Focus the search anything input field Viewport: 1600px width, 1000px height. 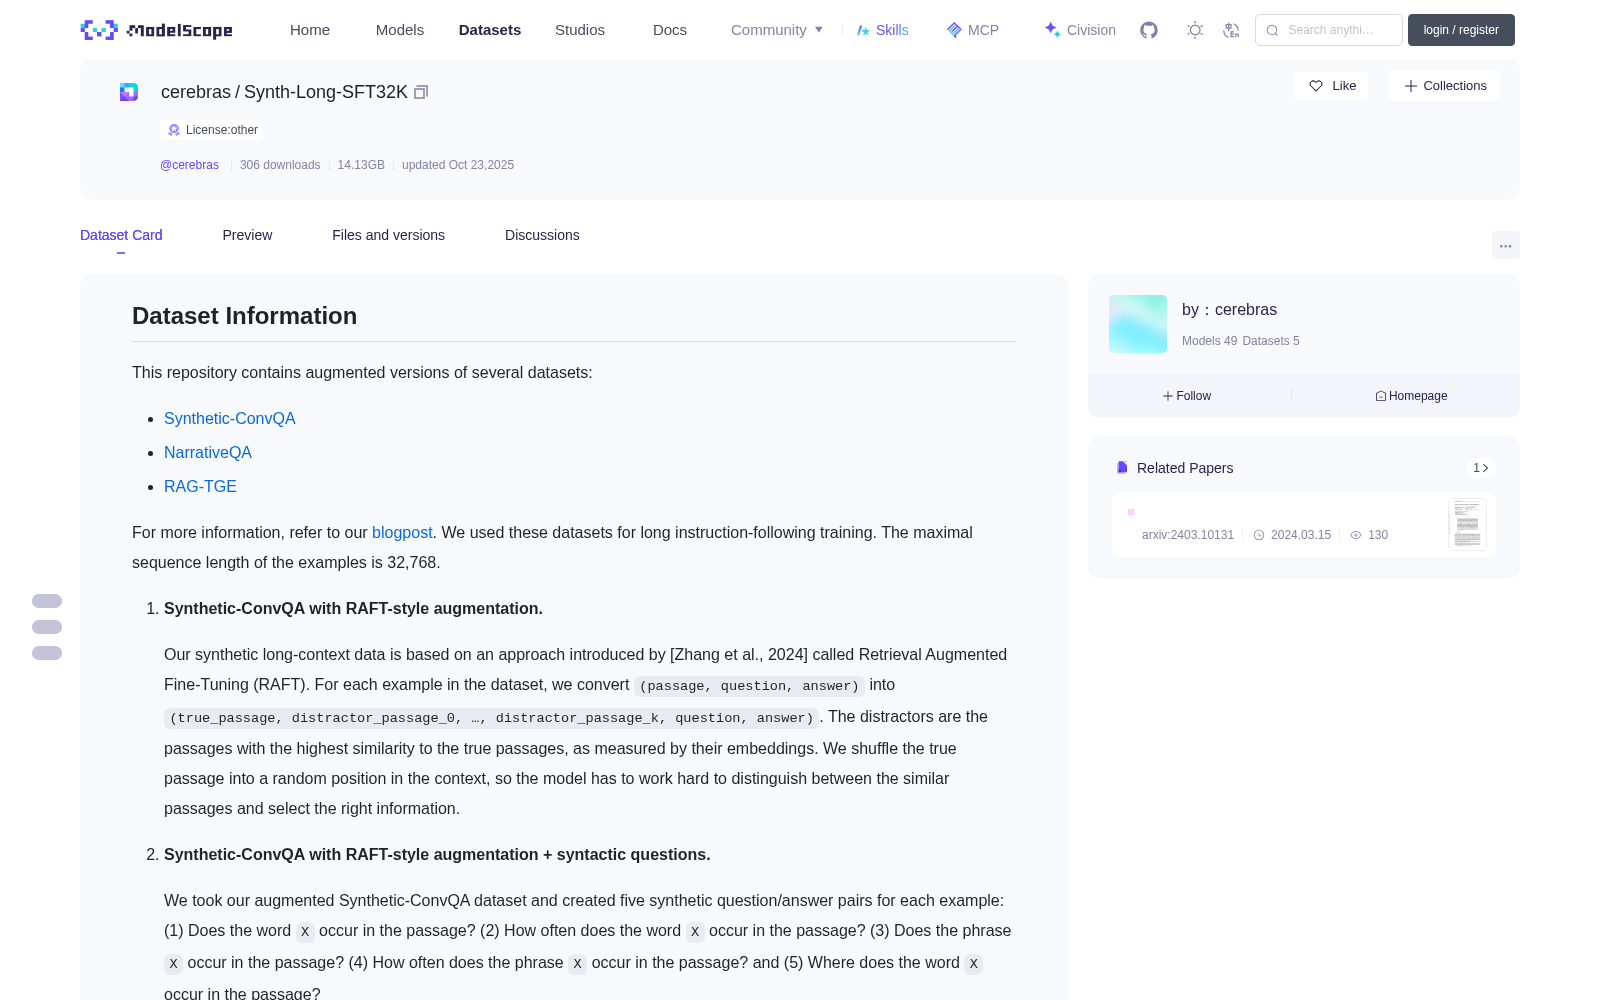(1329, 30)
